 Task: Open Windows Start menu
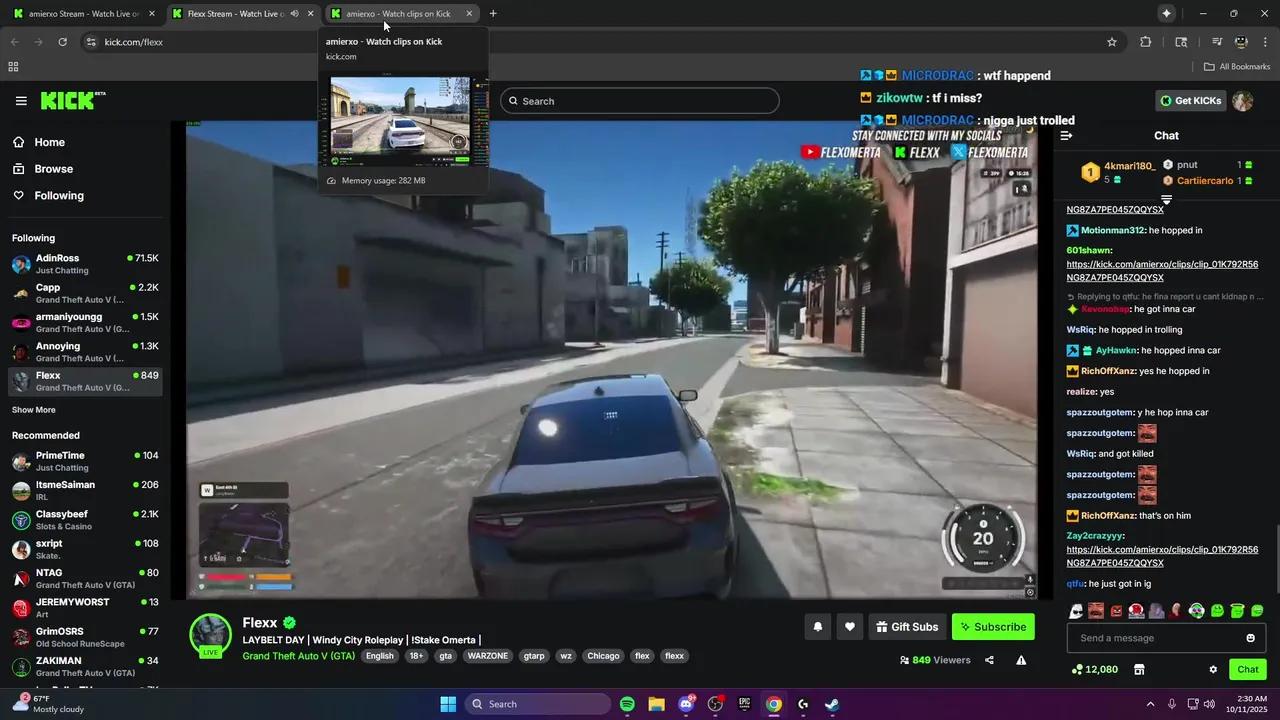pos(448,704)
